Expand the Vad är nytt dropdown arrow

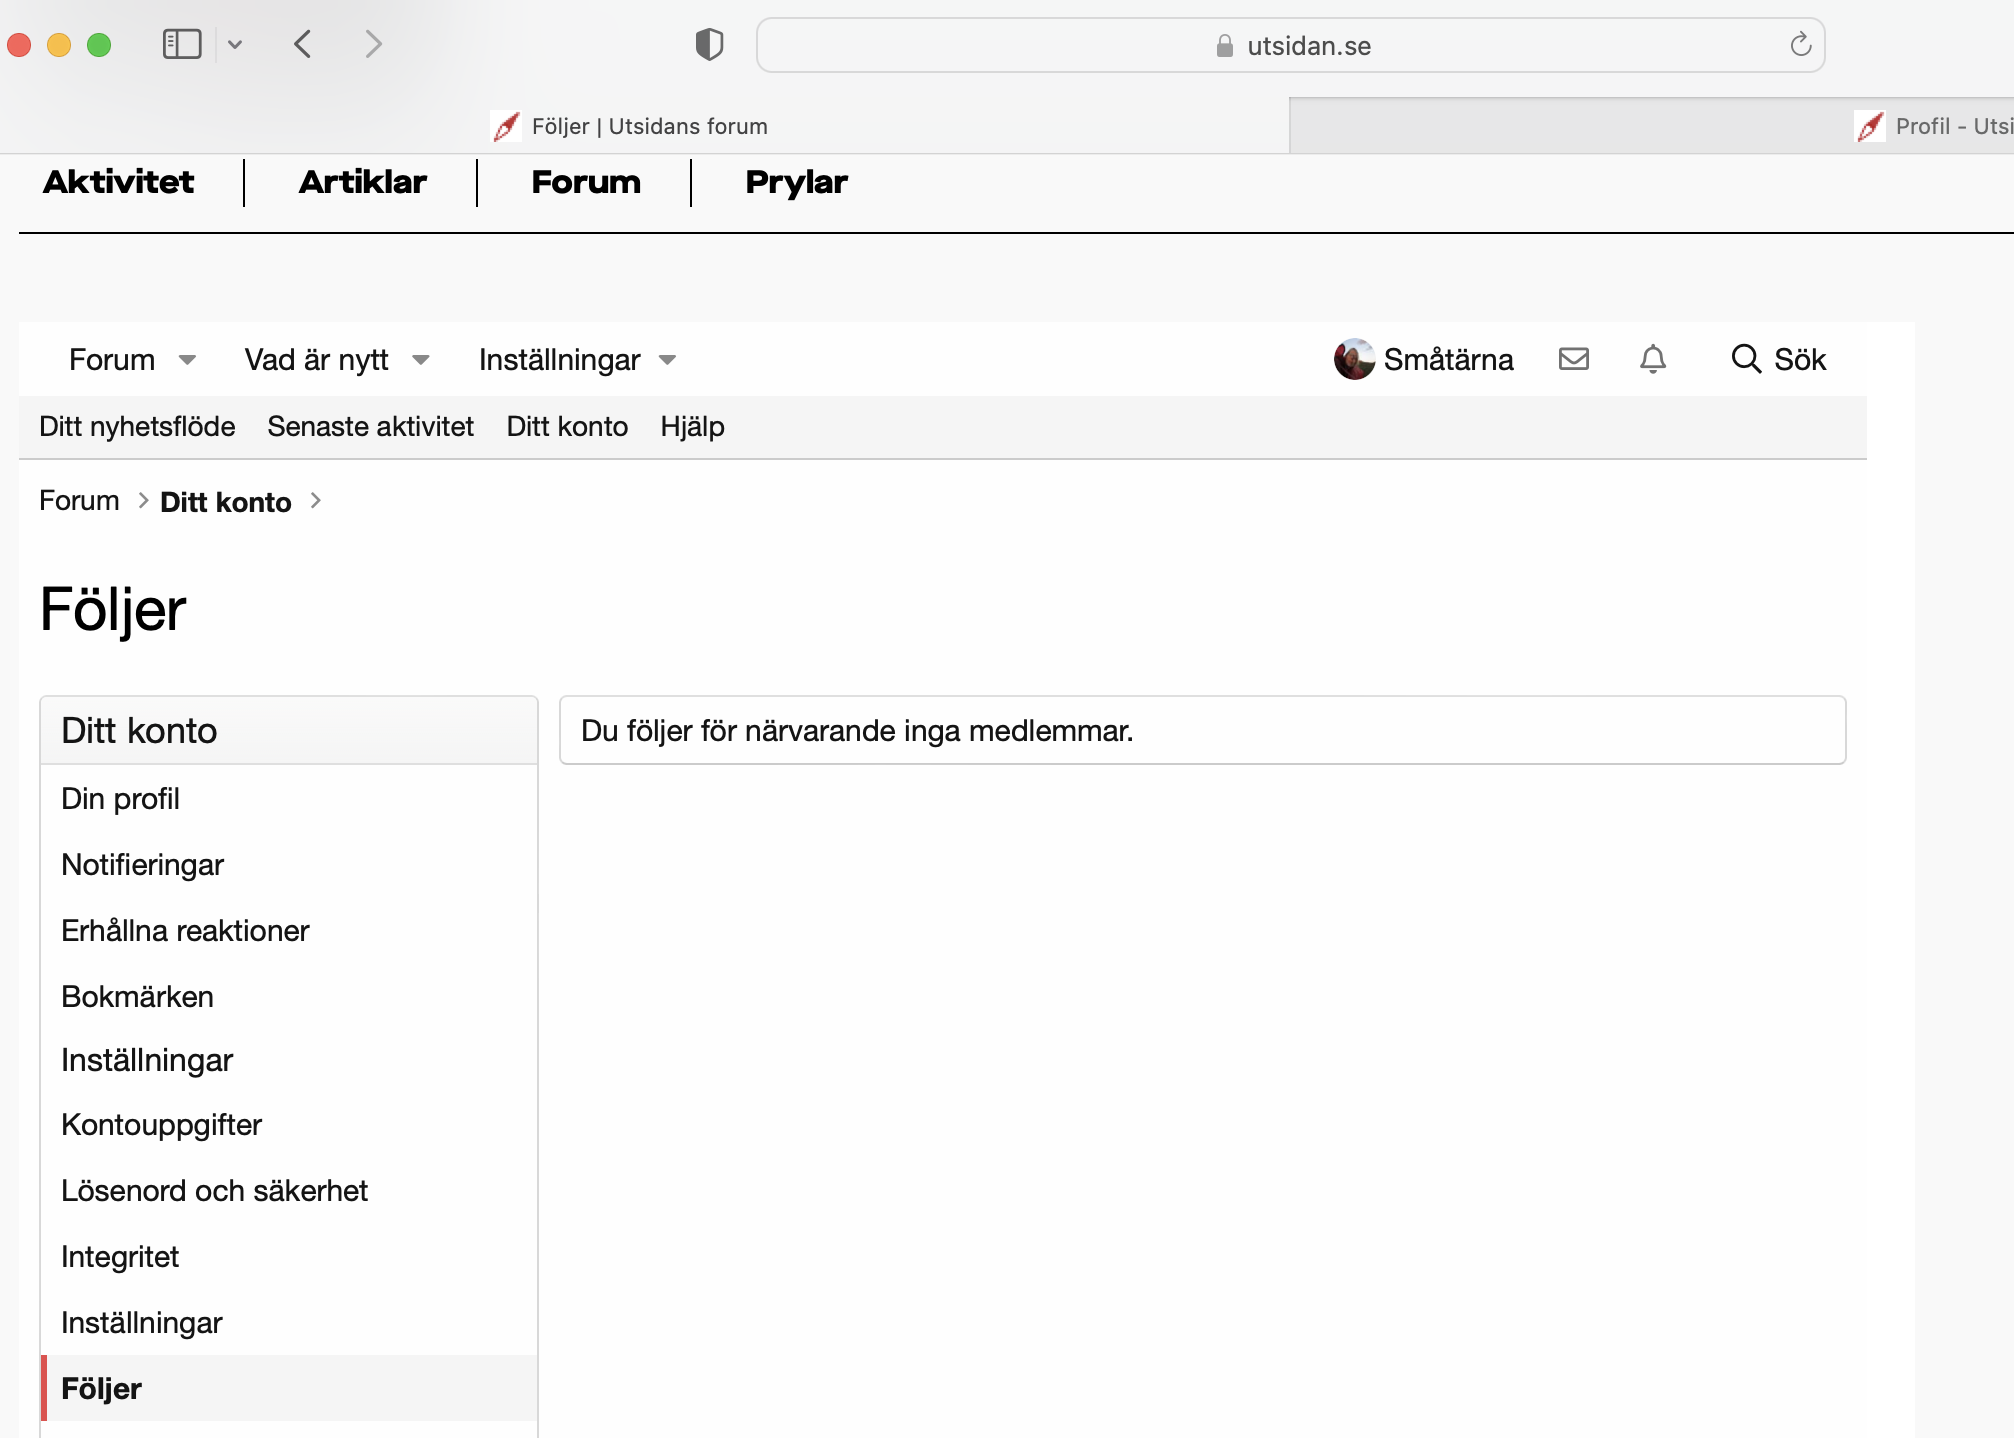[421, 360]
